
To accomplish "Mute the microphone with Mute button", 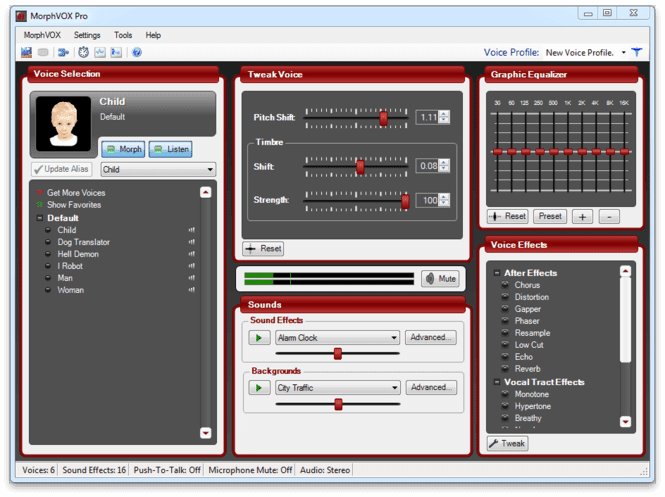I will coord(441,279).
